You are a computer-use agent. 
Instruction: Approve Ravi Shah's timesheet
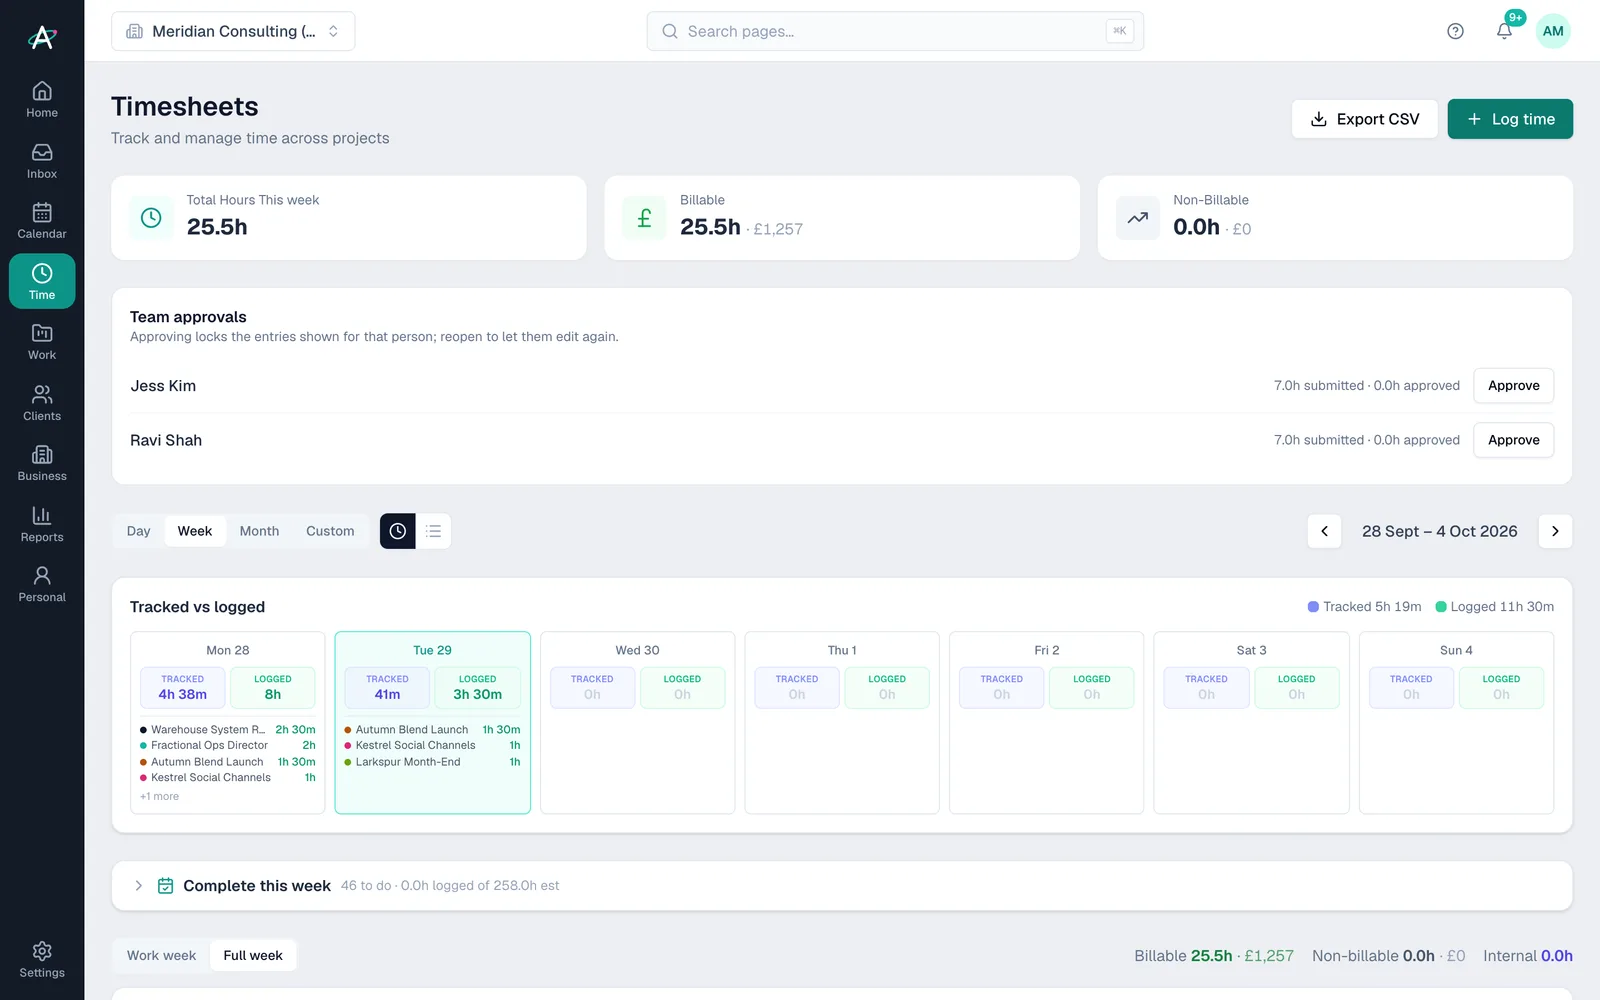[x=1513, y=440]
